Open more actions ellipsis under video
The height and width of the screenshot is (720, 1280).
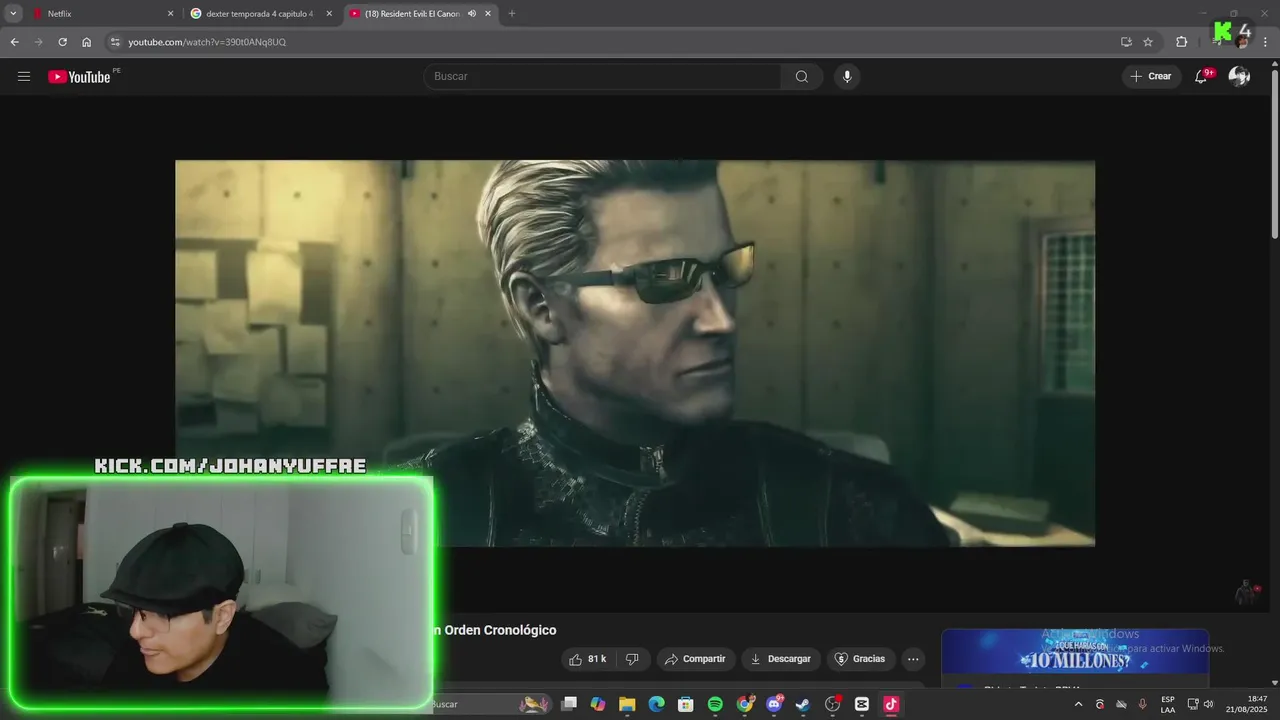point(913,659)
